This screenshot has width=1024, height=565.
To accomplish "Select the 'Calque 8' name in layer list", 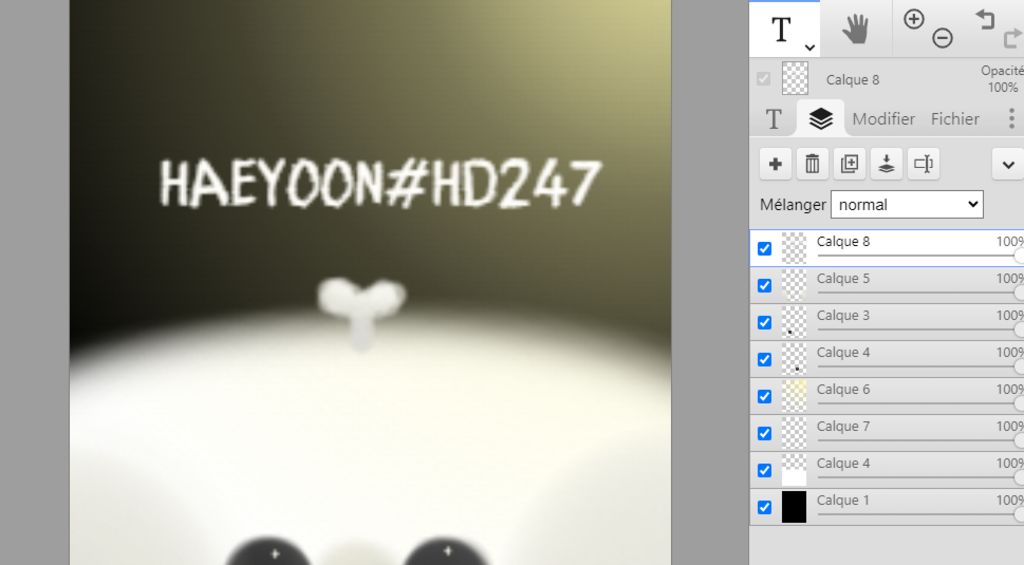I will 843,241.
